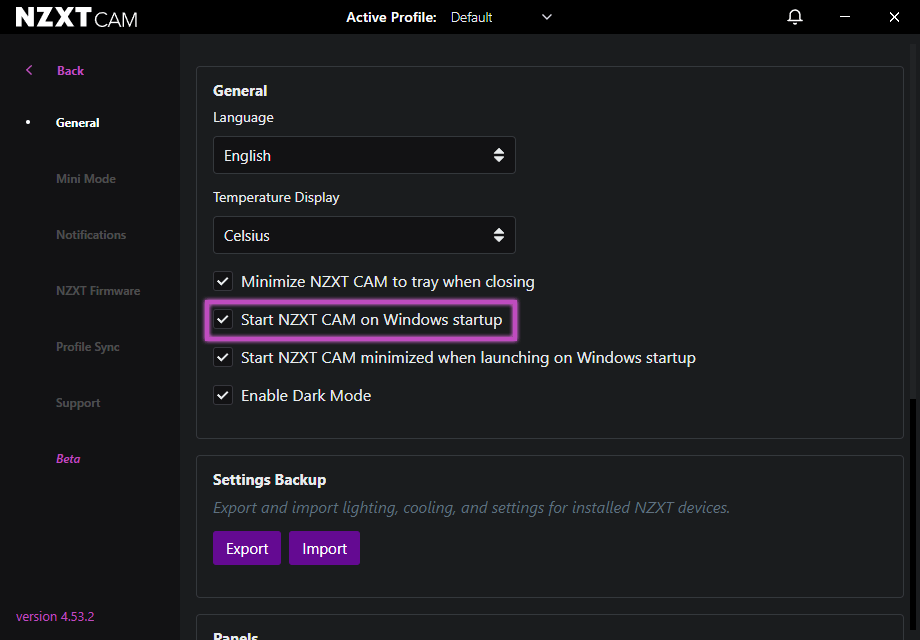Go to NZXT Firmware settings
Viewport: 920px width, 640px height.
(x=98, y=290)
